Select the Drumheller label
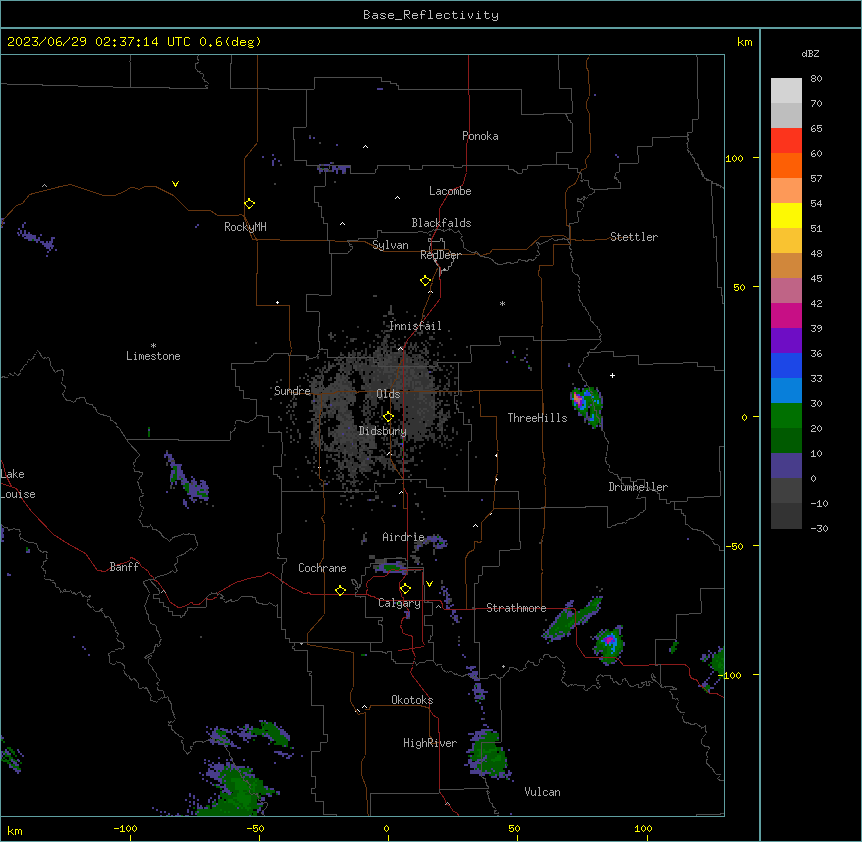The width and height of the screenshot is (862, 842). click(638, 487)
